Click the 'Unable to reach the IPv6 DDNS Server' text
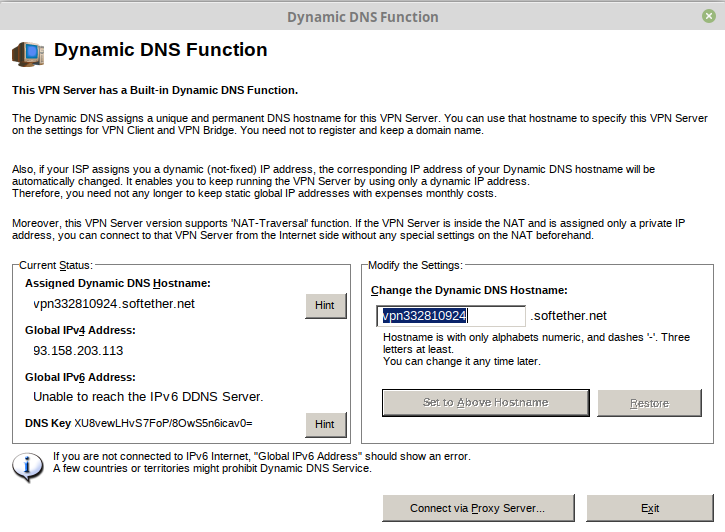 click(148, 397)
